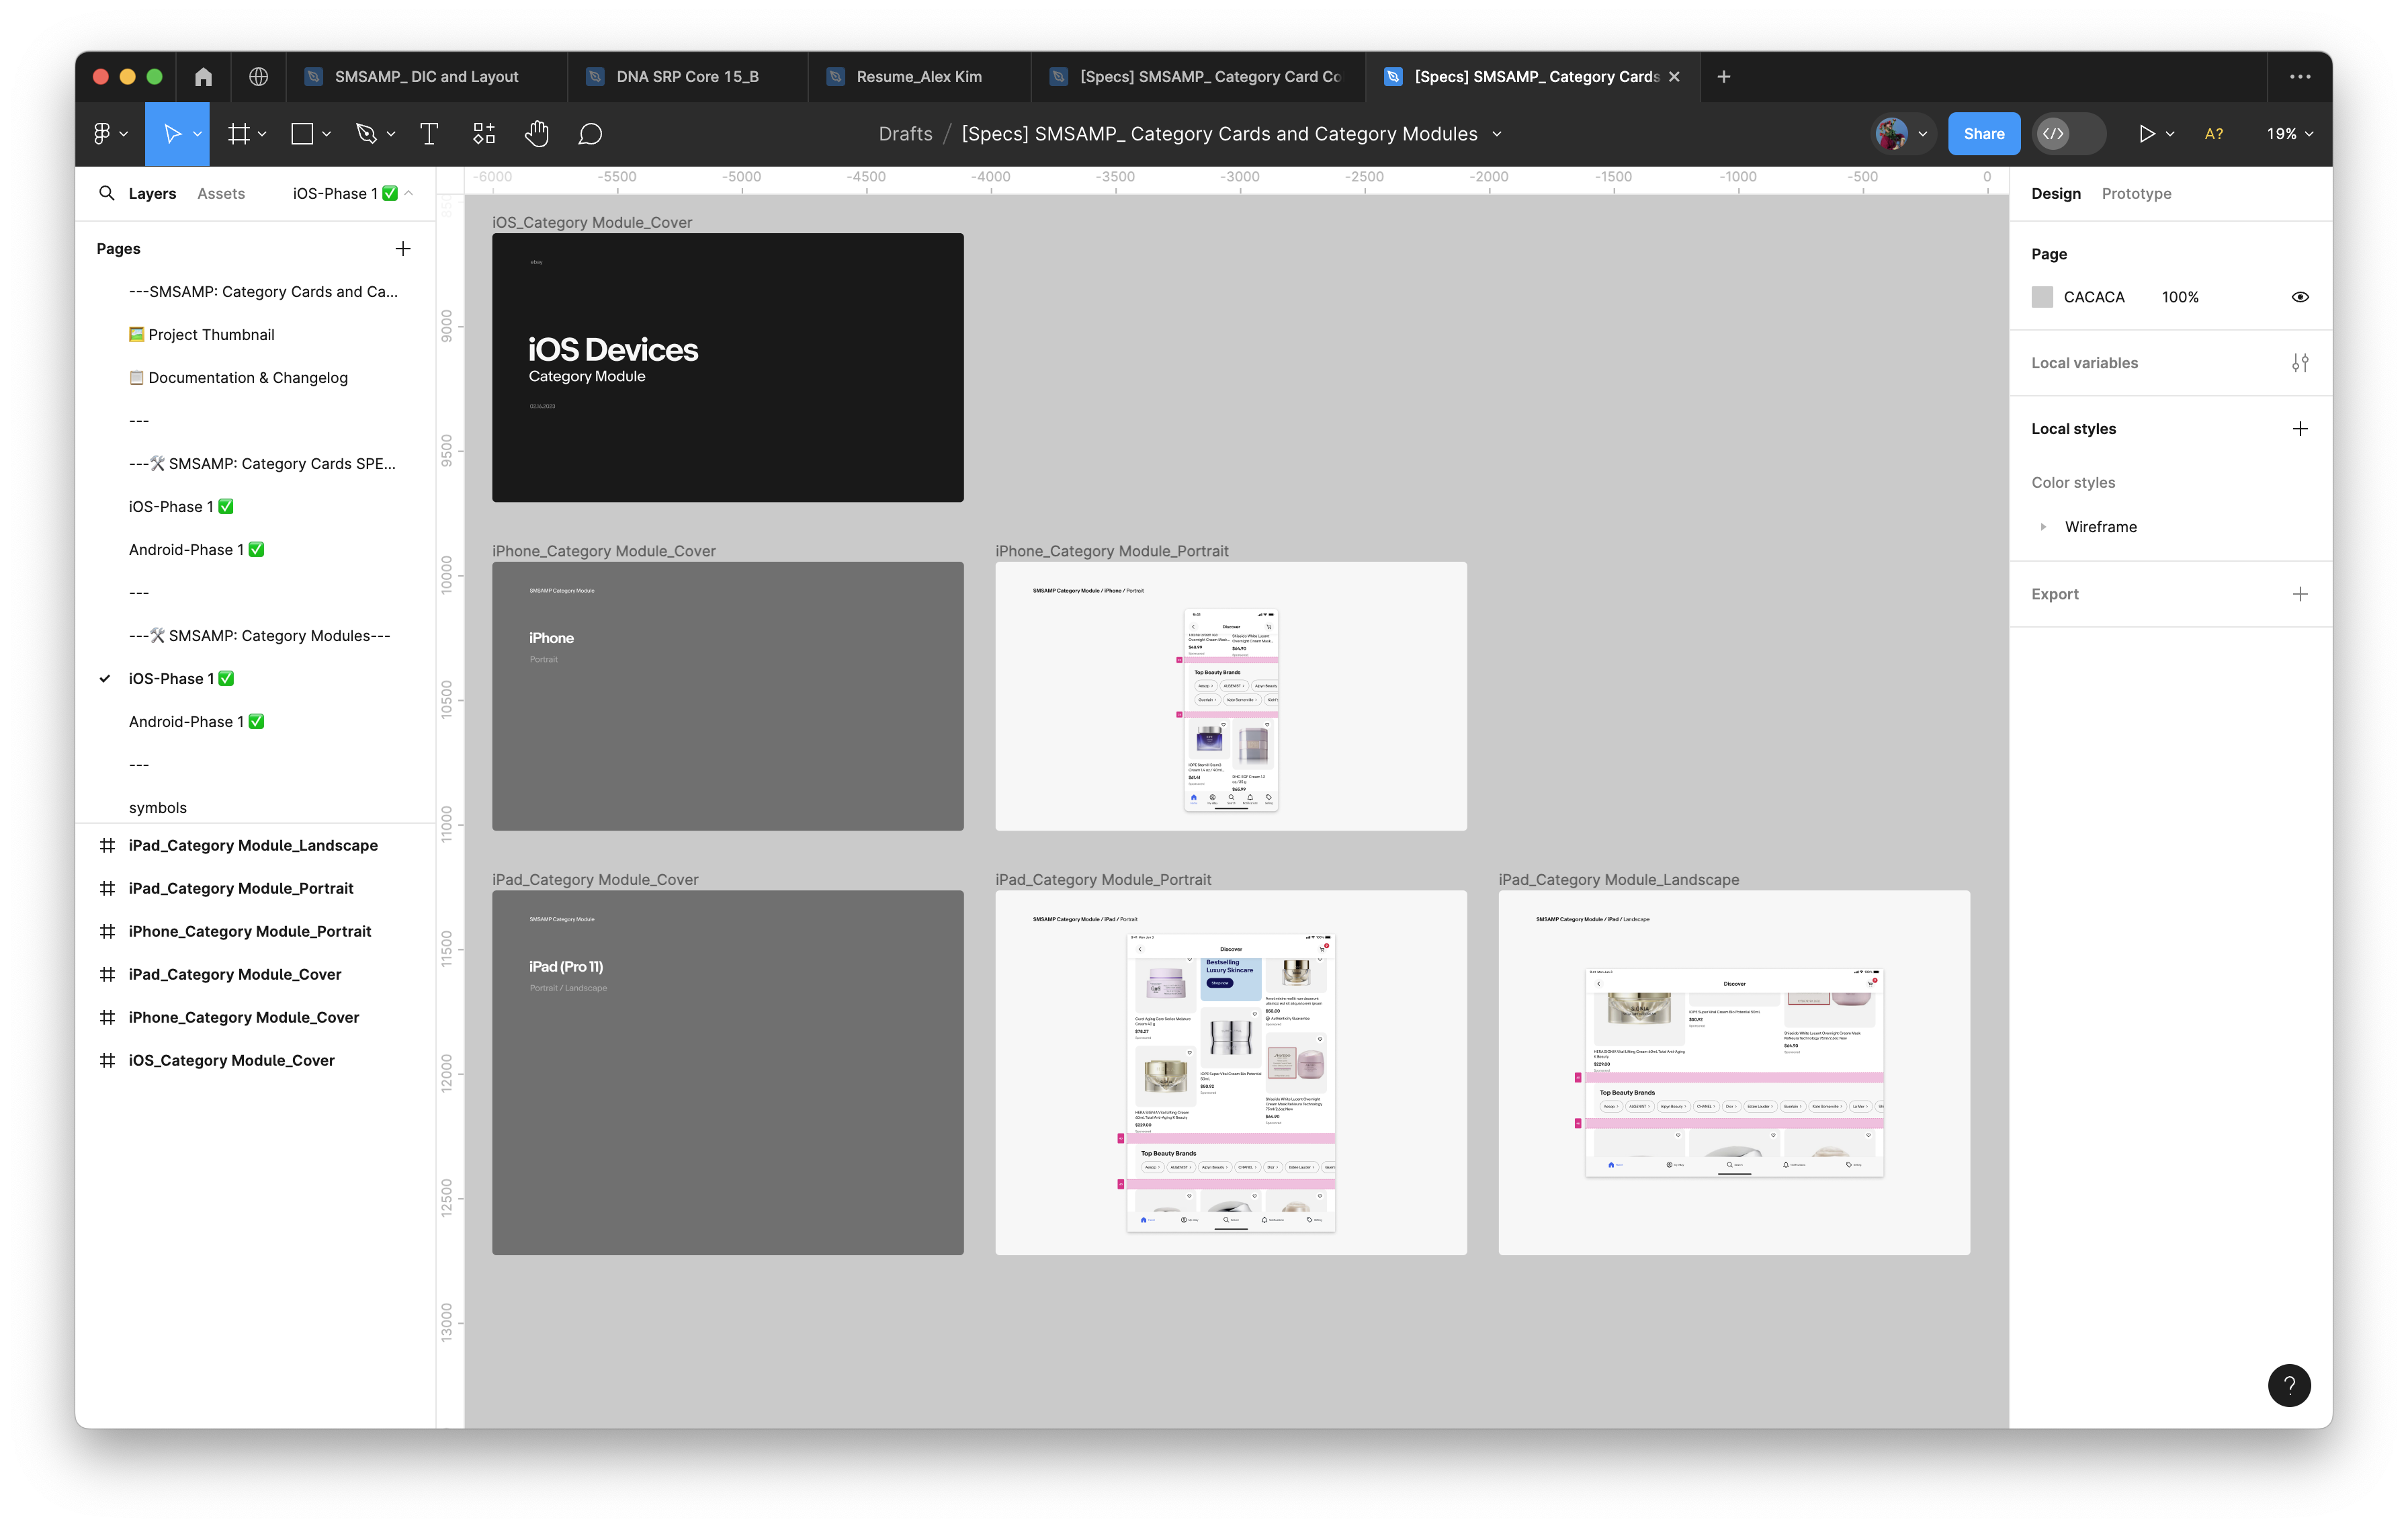2408x1528 pixels.
Task: Edit page background opacity 100%
Action: click(x=2179, y=297)
